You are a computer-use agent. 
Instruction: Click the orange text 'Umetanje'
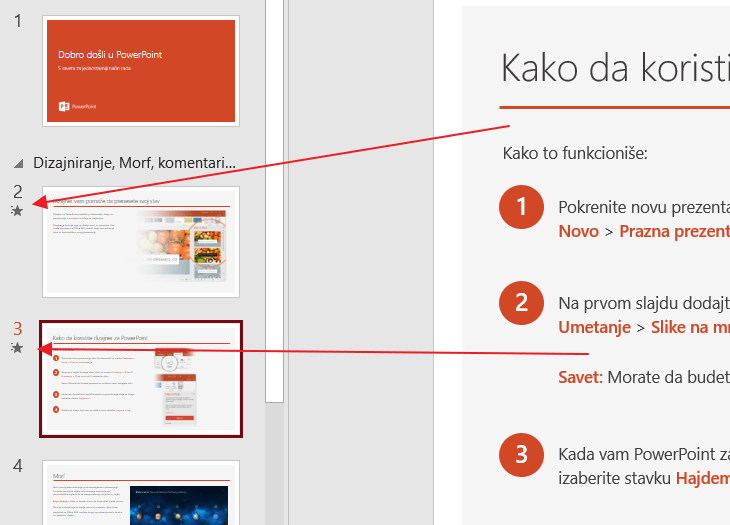(595, 327)
